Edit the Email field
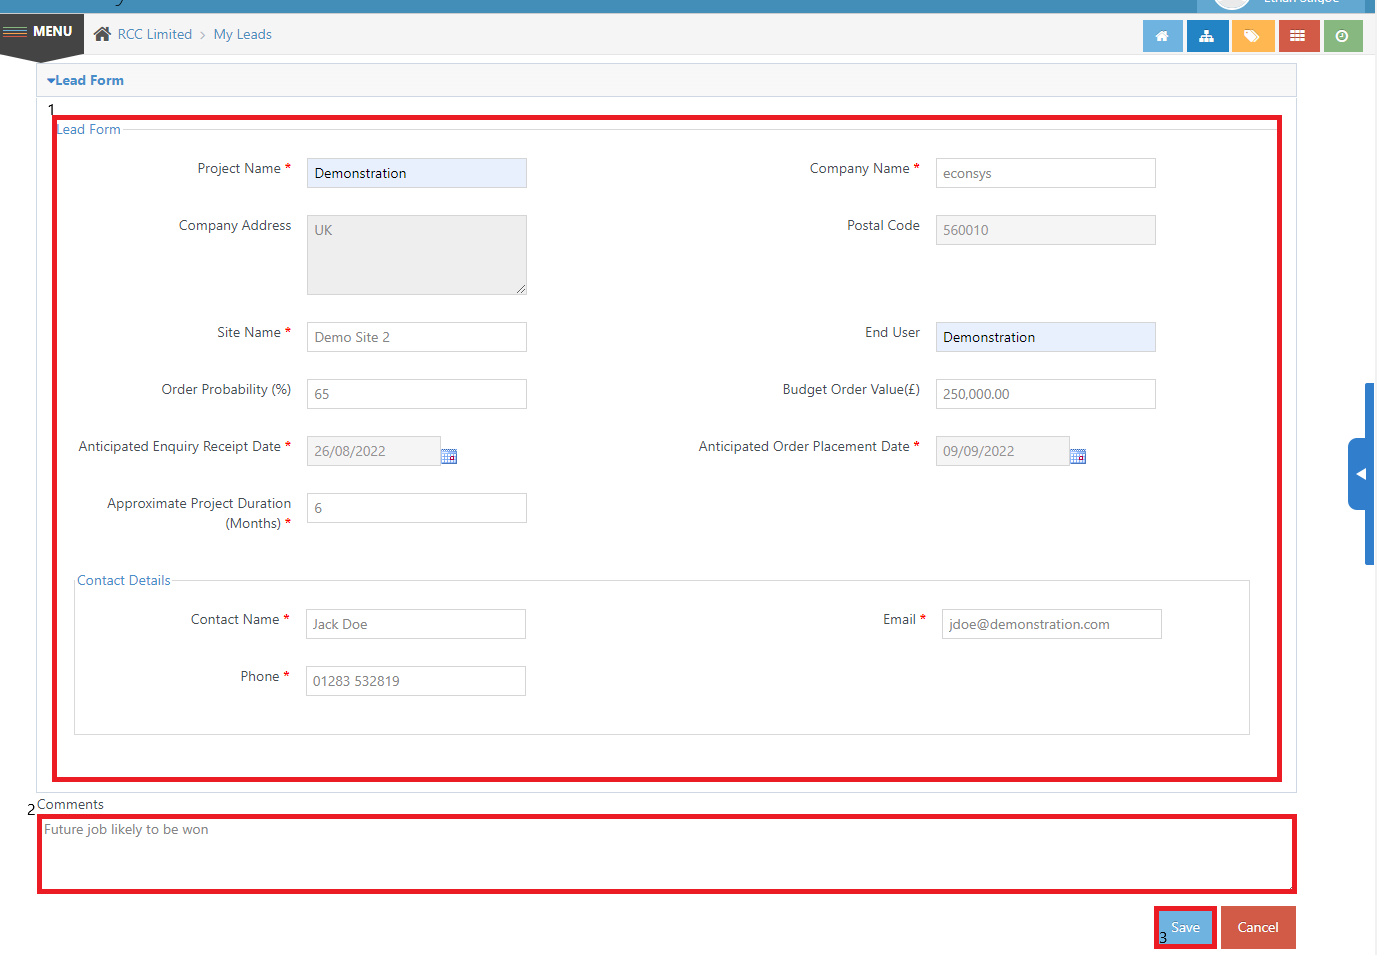Screen dimensions: 1377x955 point(1051,624)
